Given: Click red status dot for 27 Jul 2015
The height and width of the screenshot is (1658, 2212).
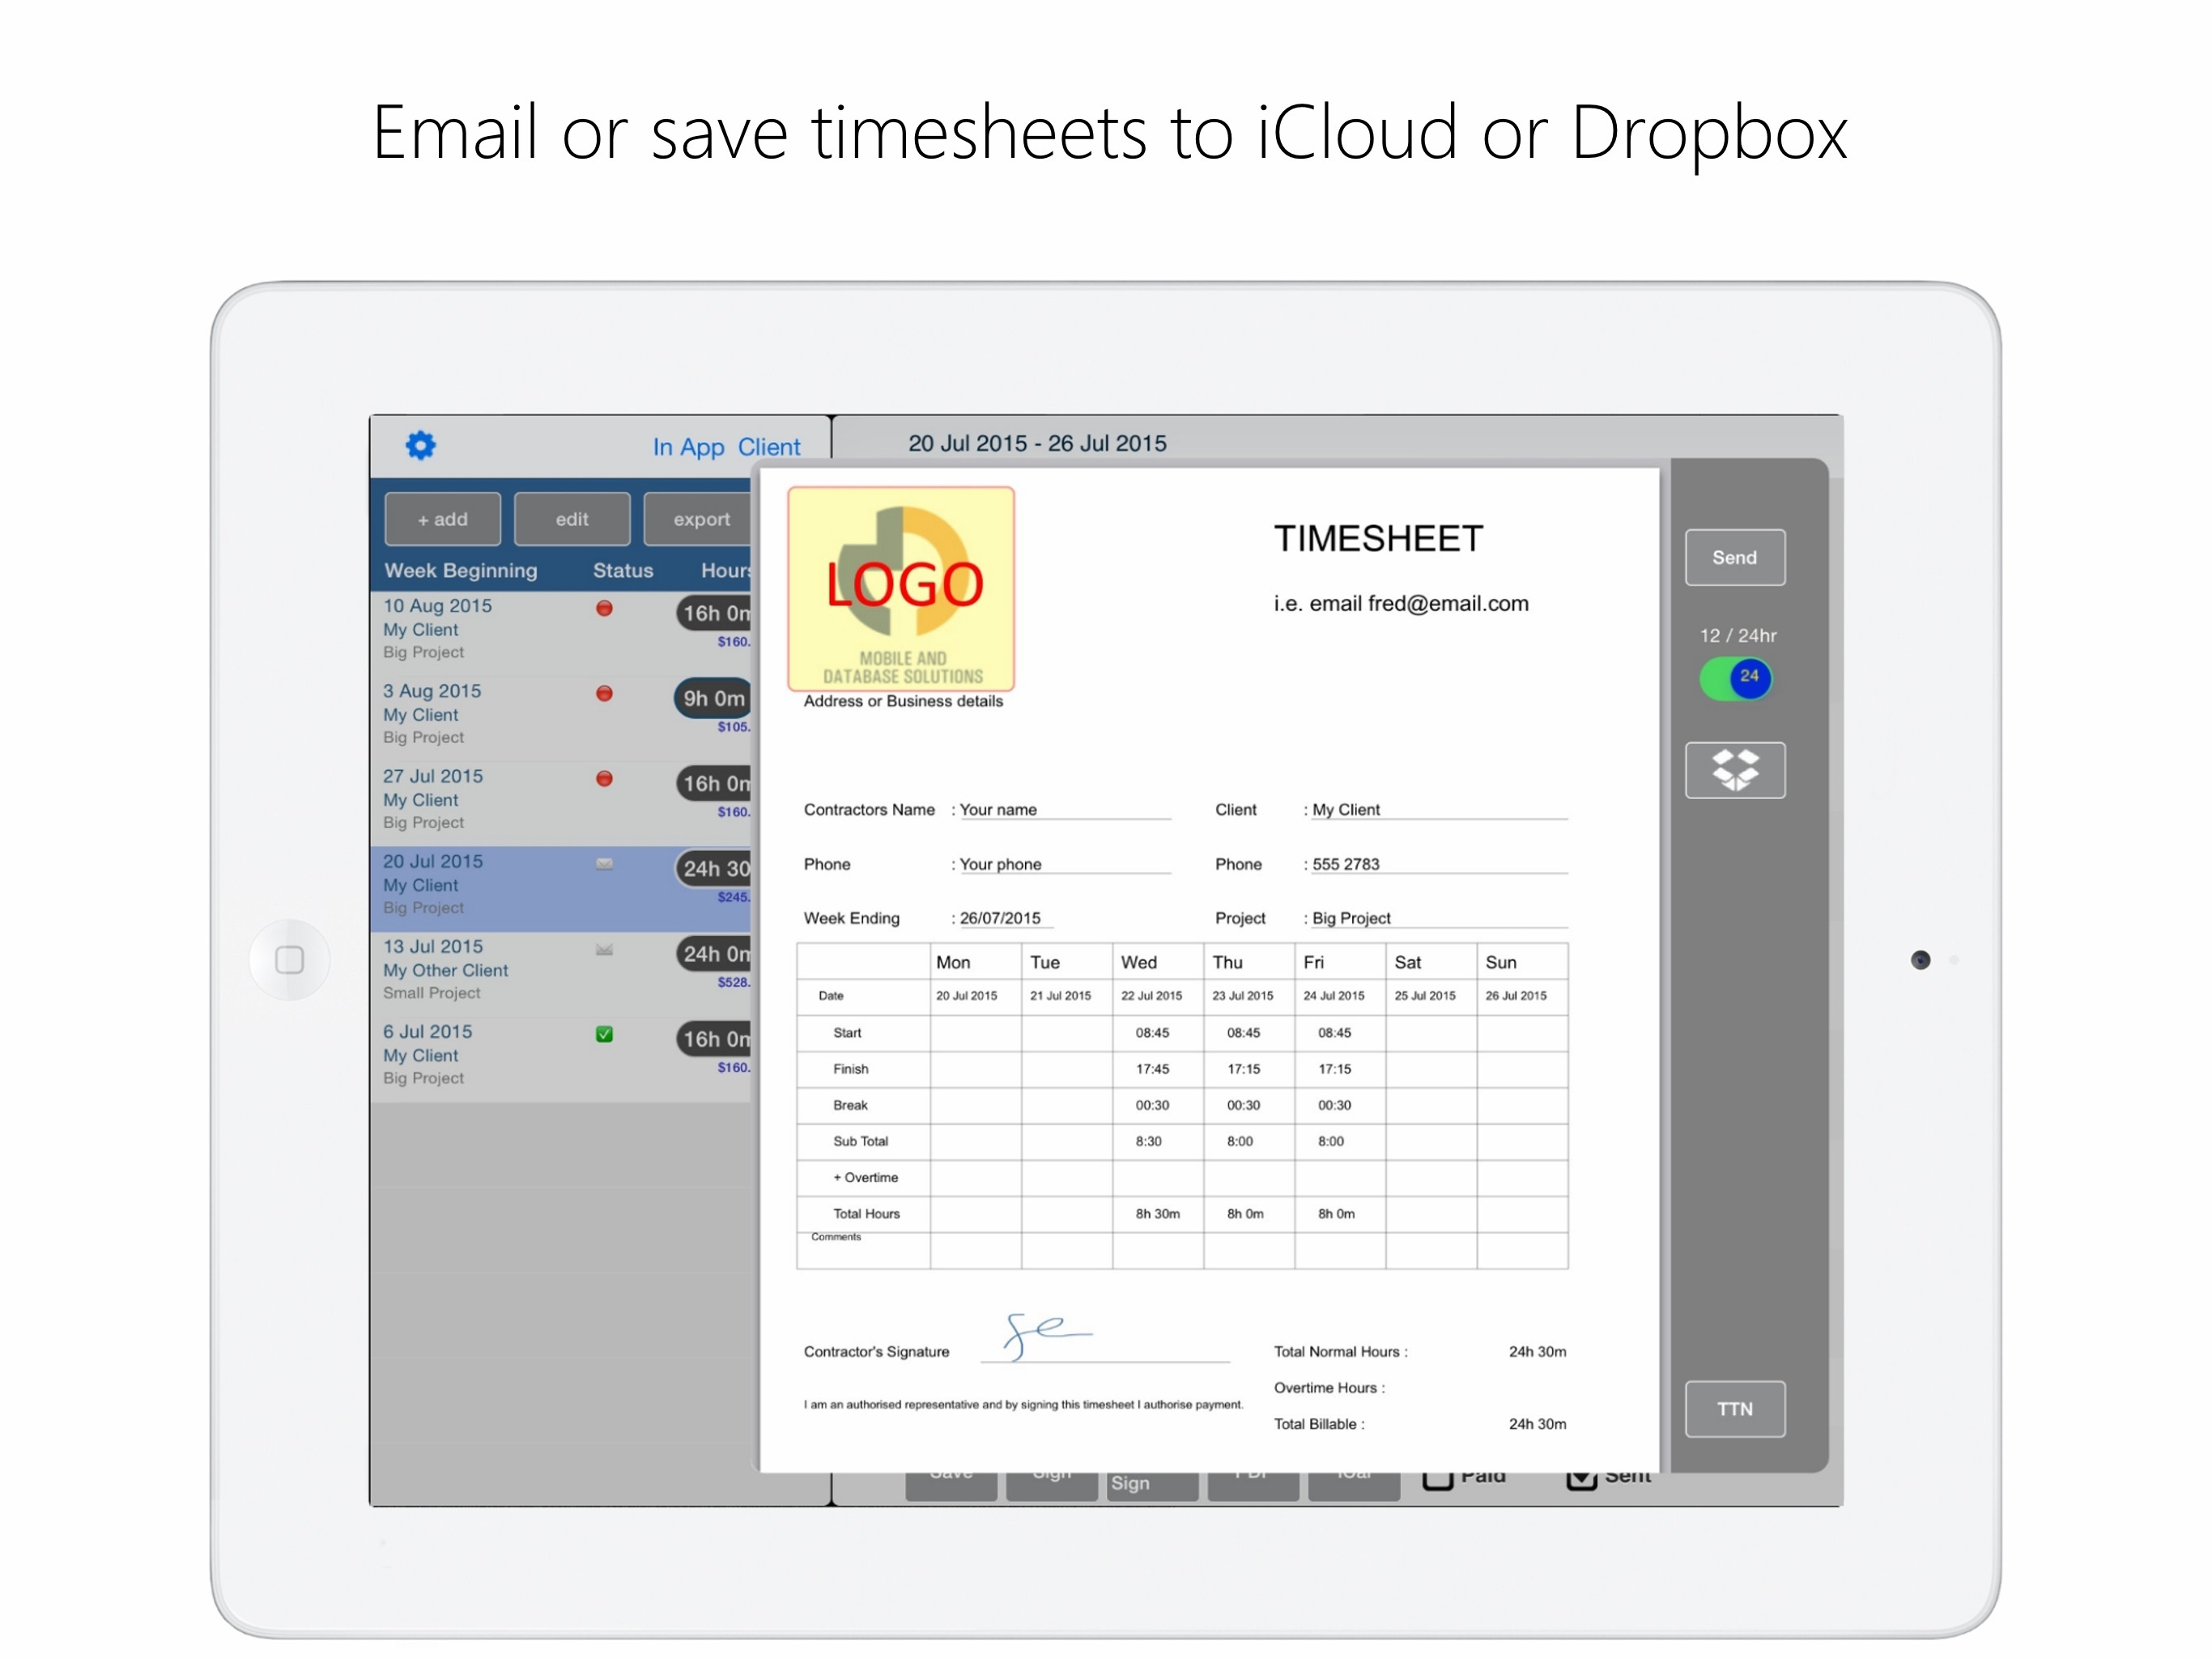Looking at the screenshot, I should click(604, 778).
